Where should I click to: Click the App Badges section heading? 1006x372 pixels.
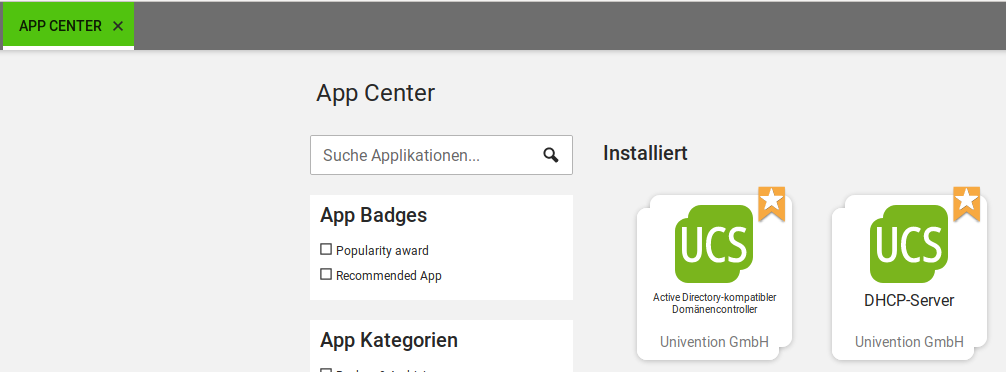373,216
